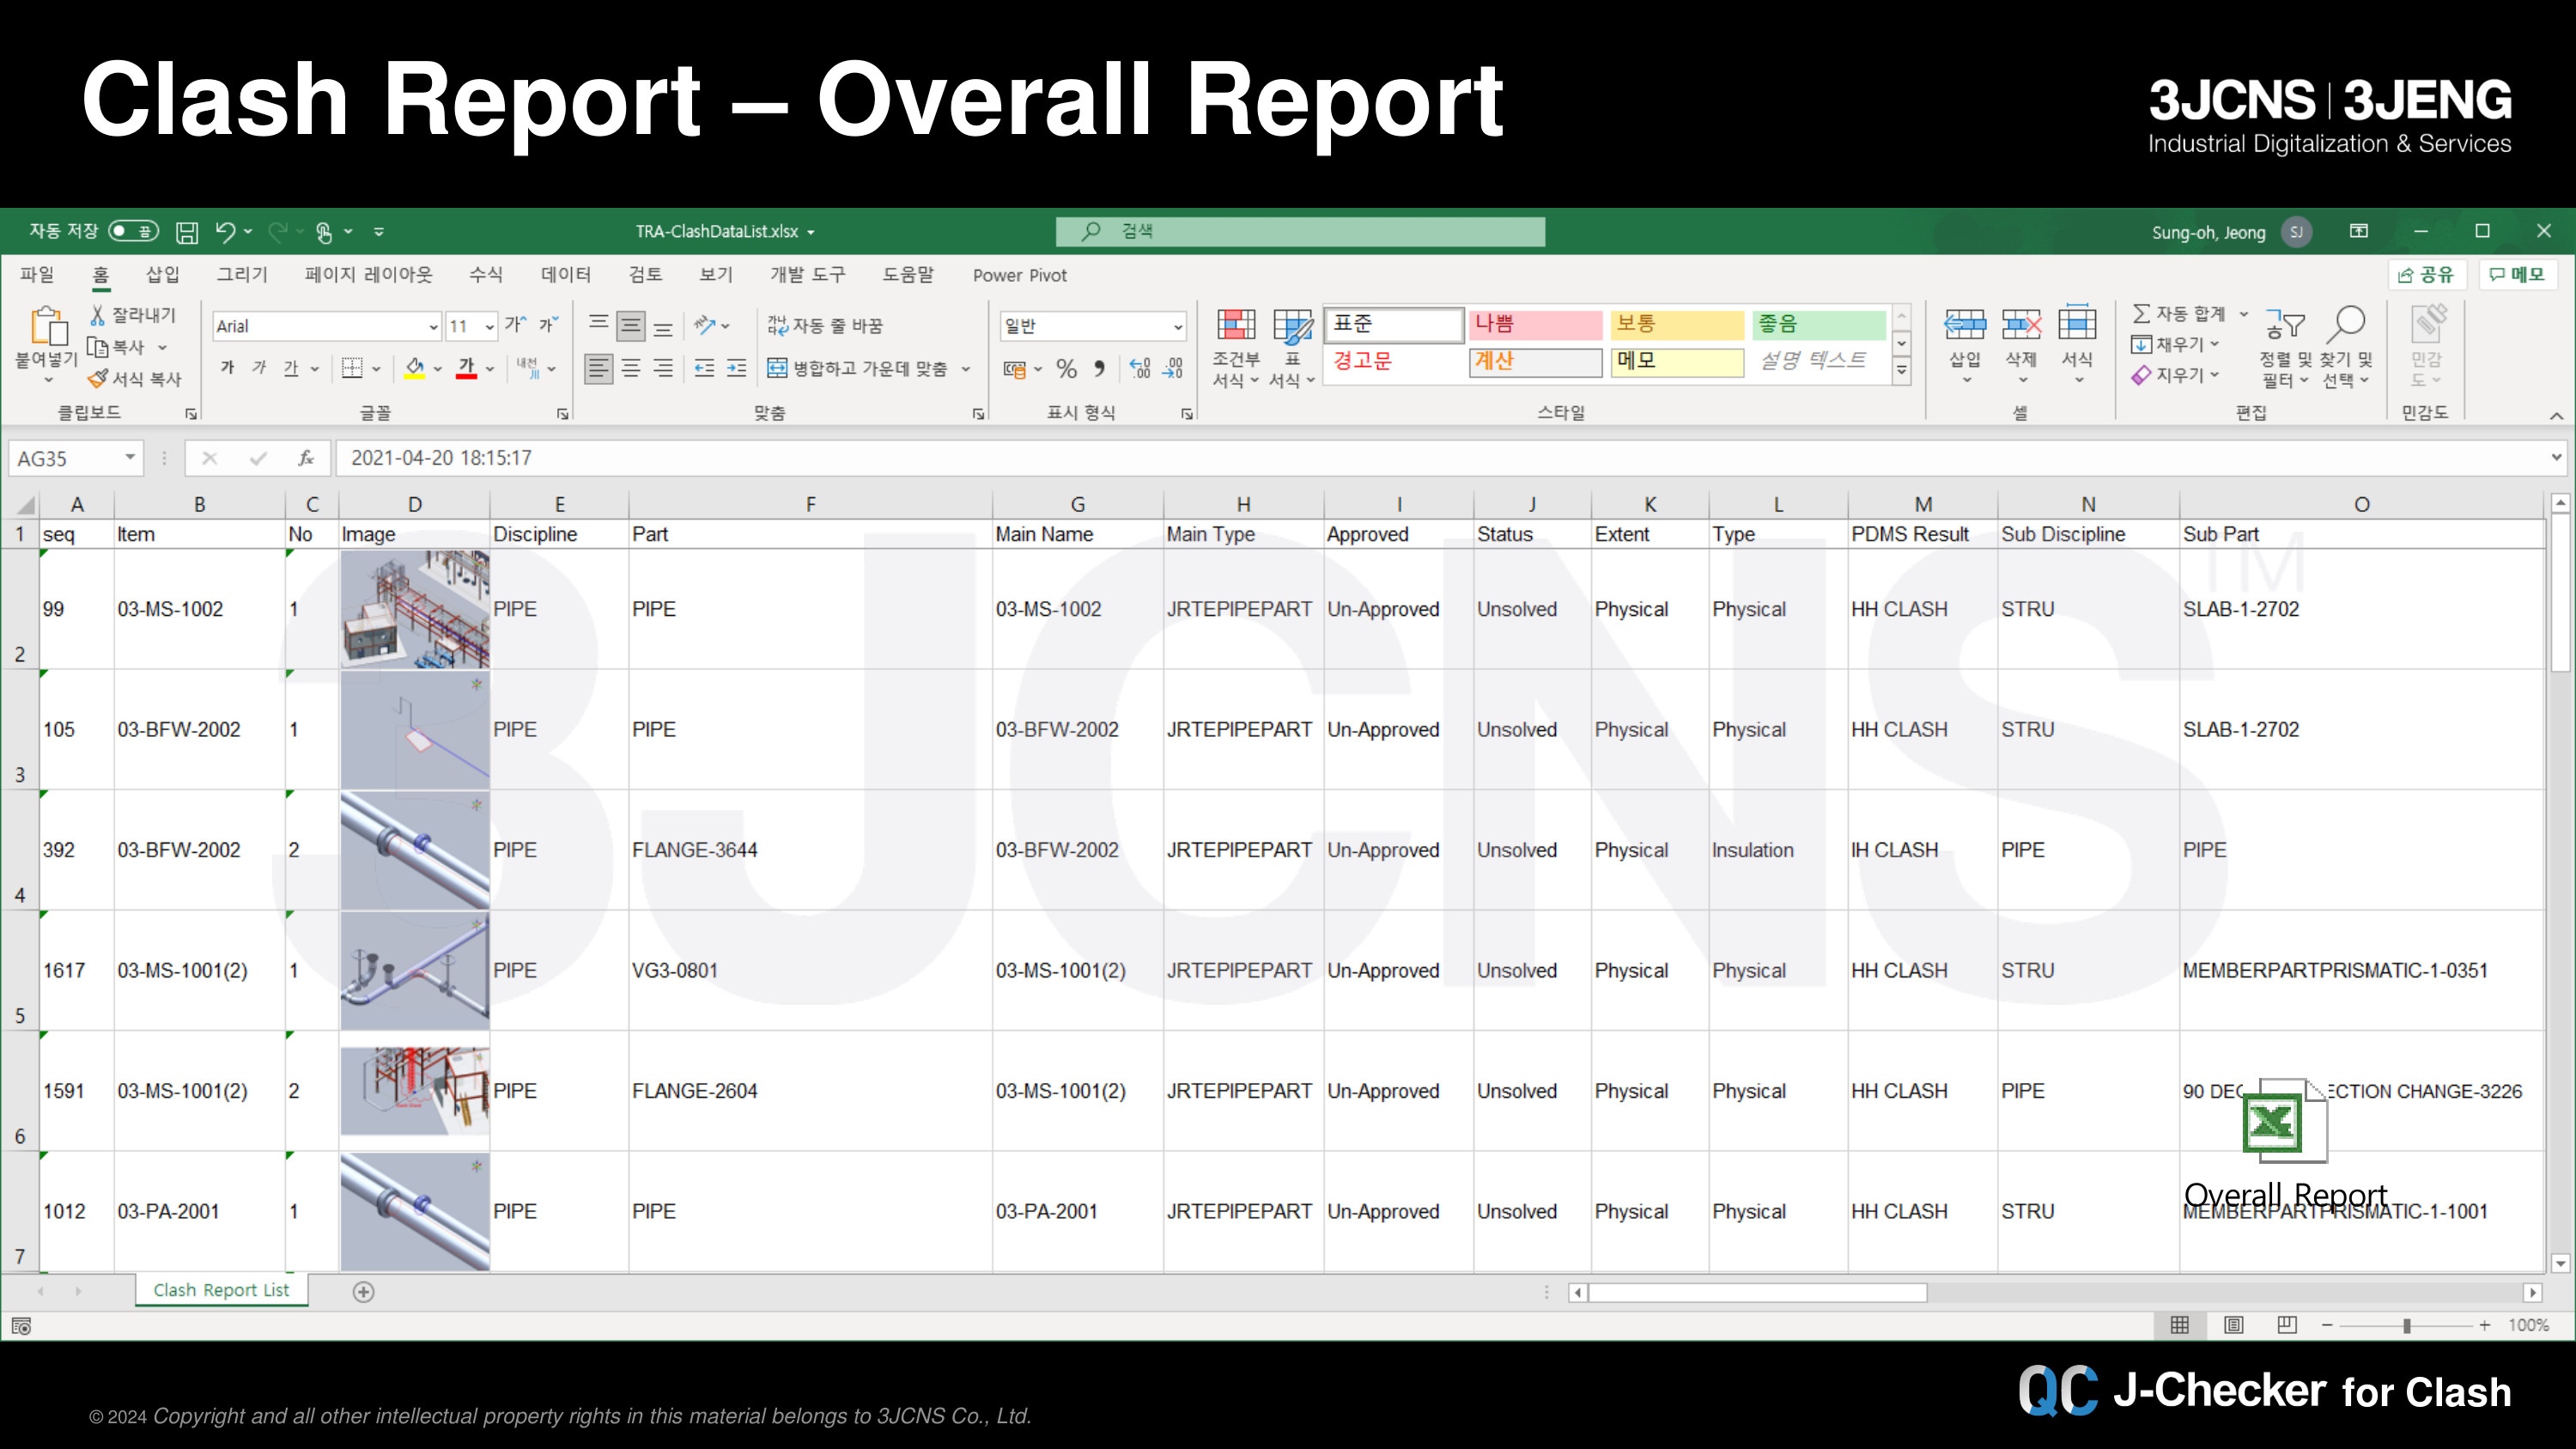Select the Clash Report List sheet tab

coord(221,1290)
